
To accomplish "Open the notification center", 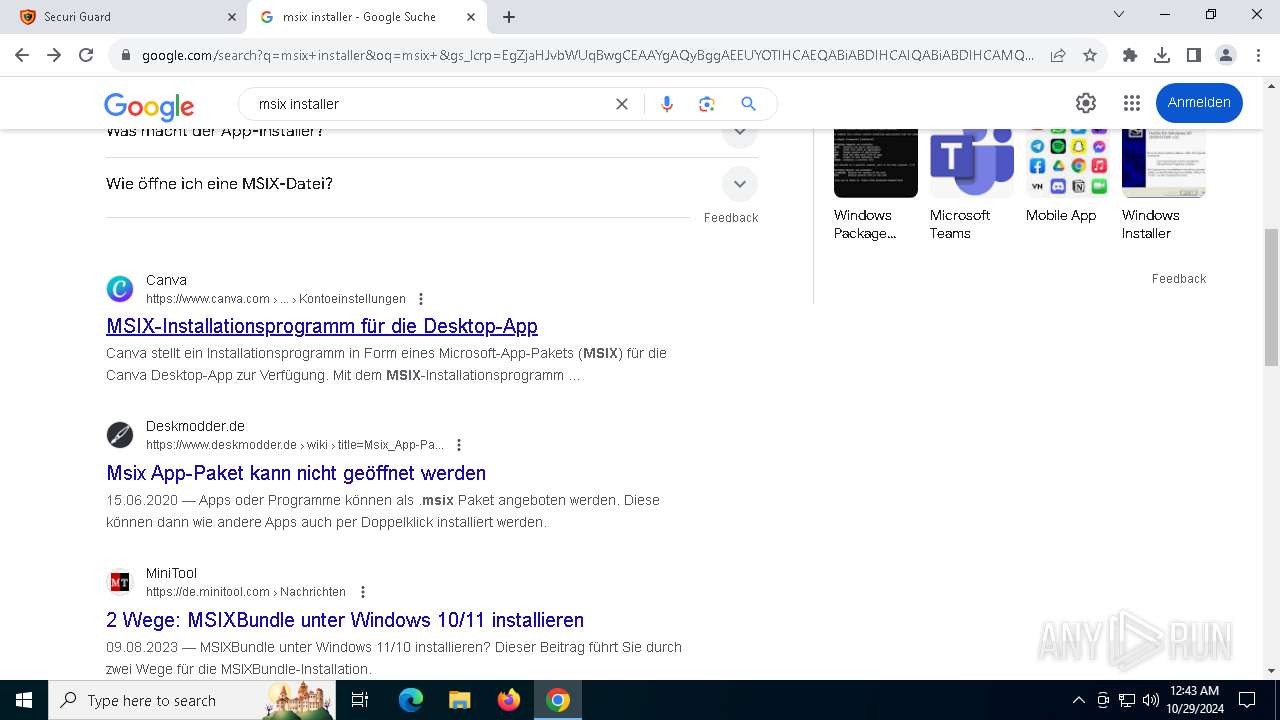I will [1247, 700].
